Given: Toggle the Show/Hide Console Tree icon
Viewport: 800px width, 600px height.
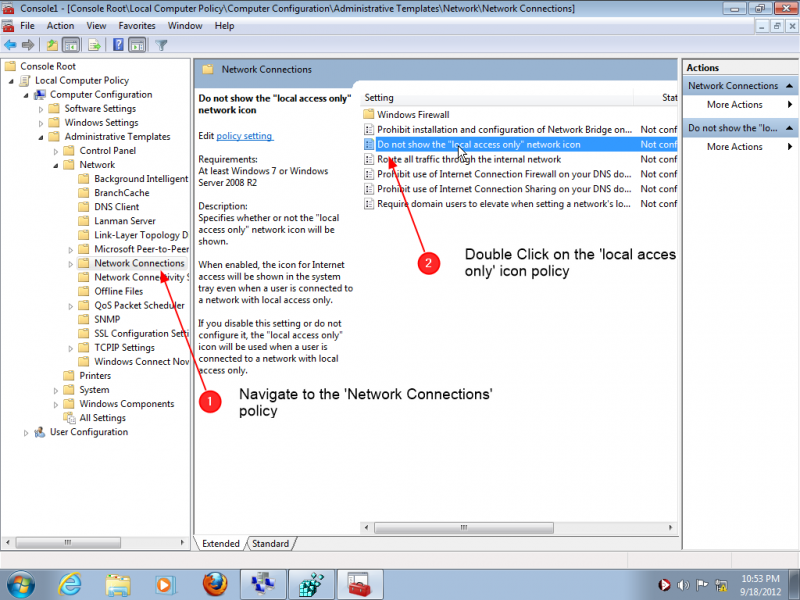Looking at the screenshot, I should pyautogui.click(x=71, y=45).
